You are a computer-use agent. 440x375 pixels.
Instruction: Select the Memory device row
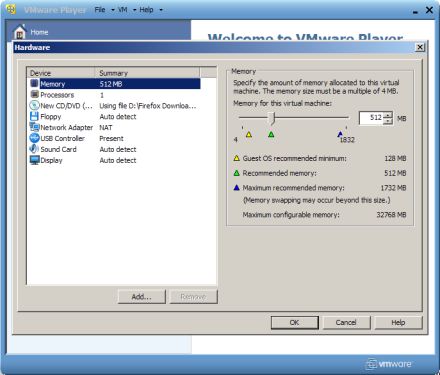click(115, 84)
